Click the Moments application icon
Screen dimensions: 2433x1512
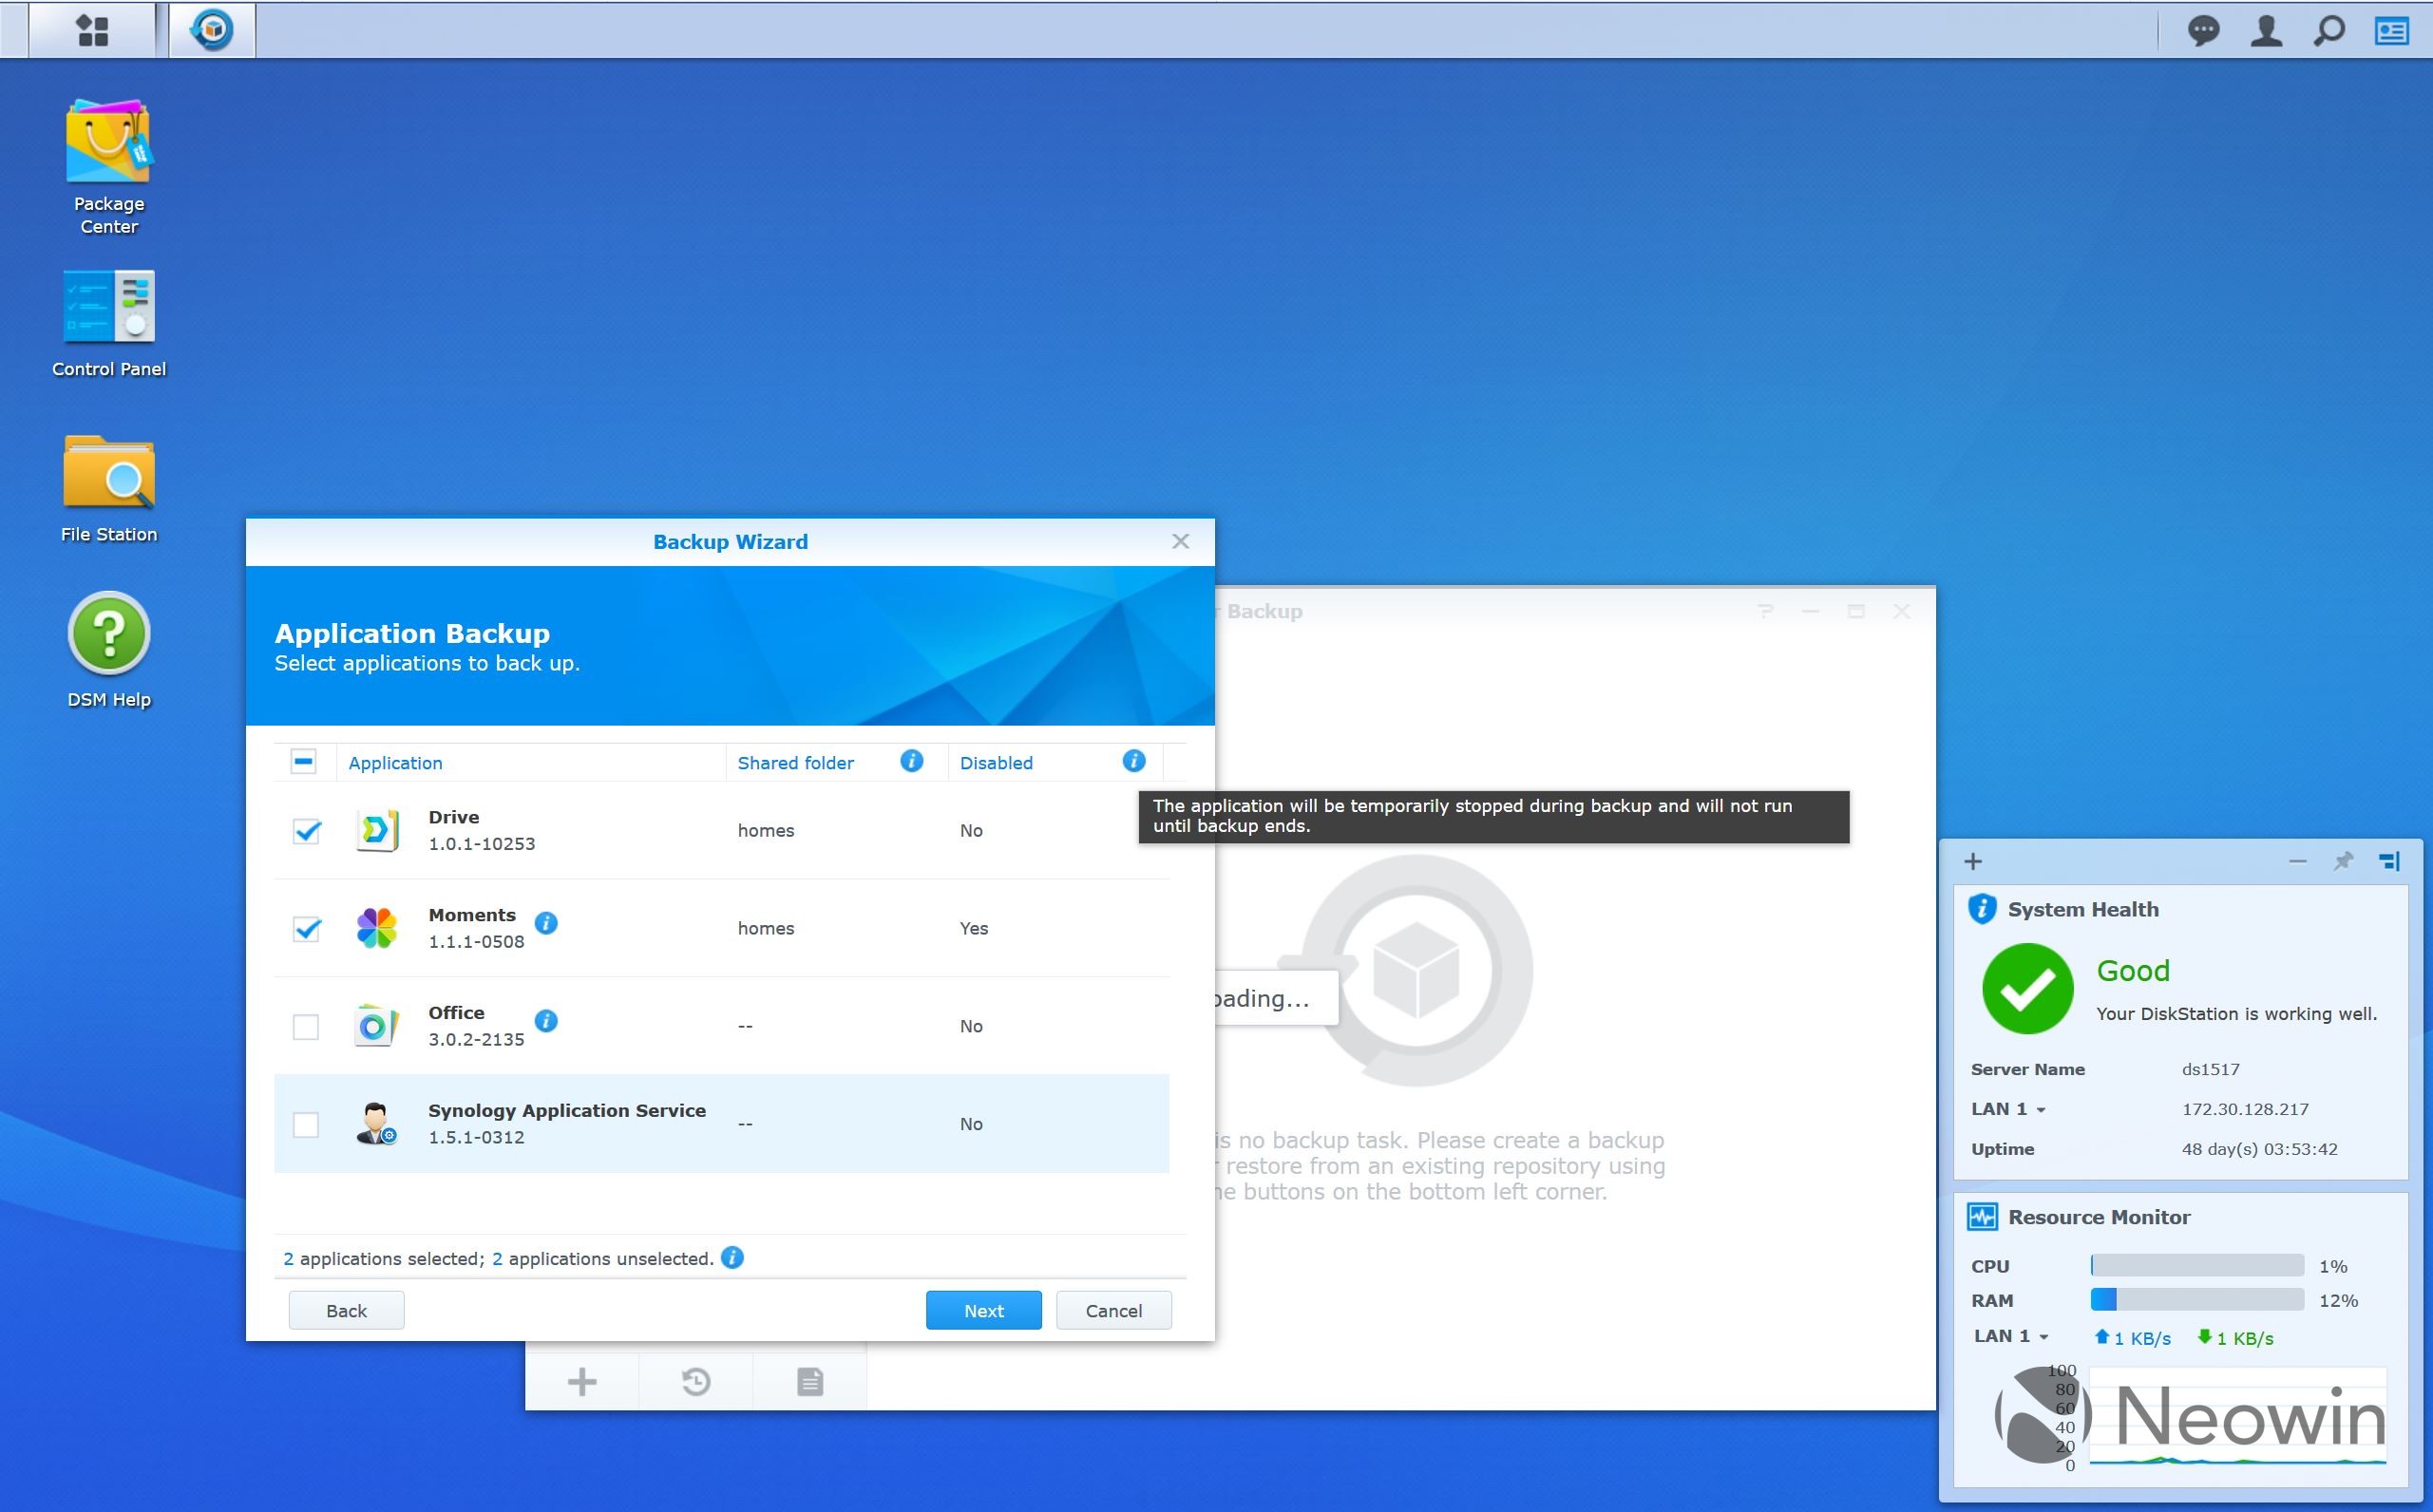click(378, 929)
